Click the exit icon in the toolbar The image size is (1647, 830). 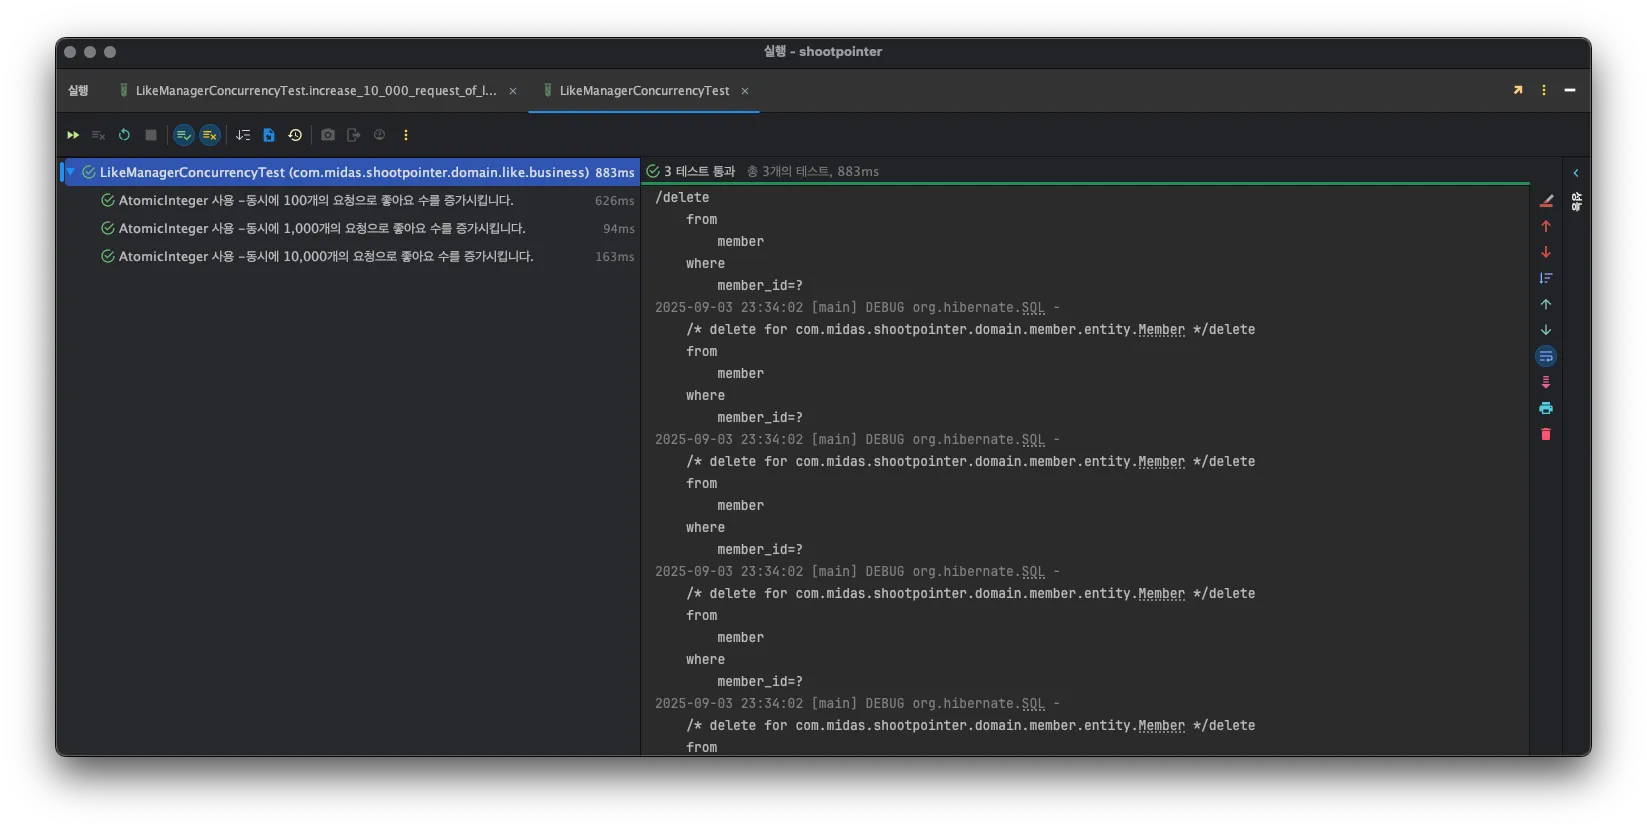point(353,135)
